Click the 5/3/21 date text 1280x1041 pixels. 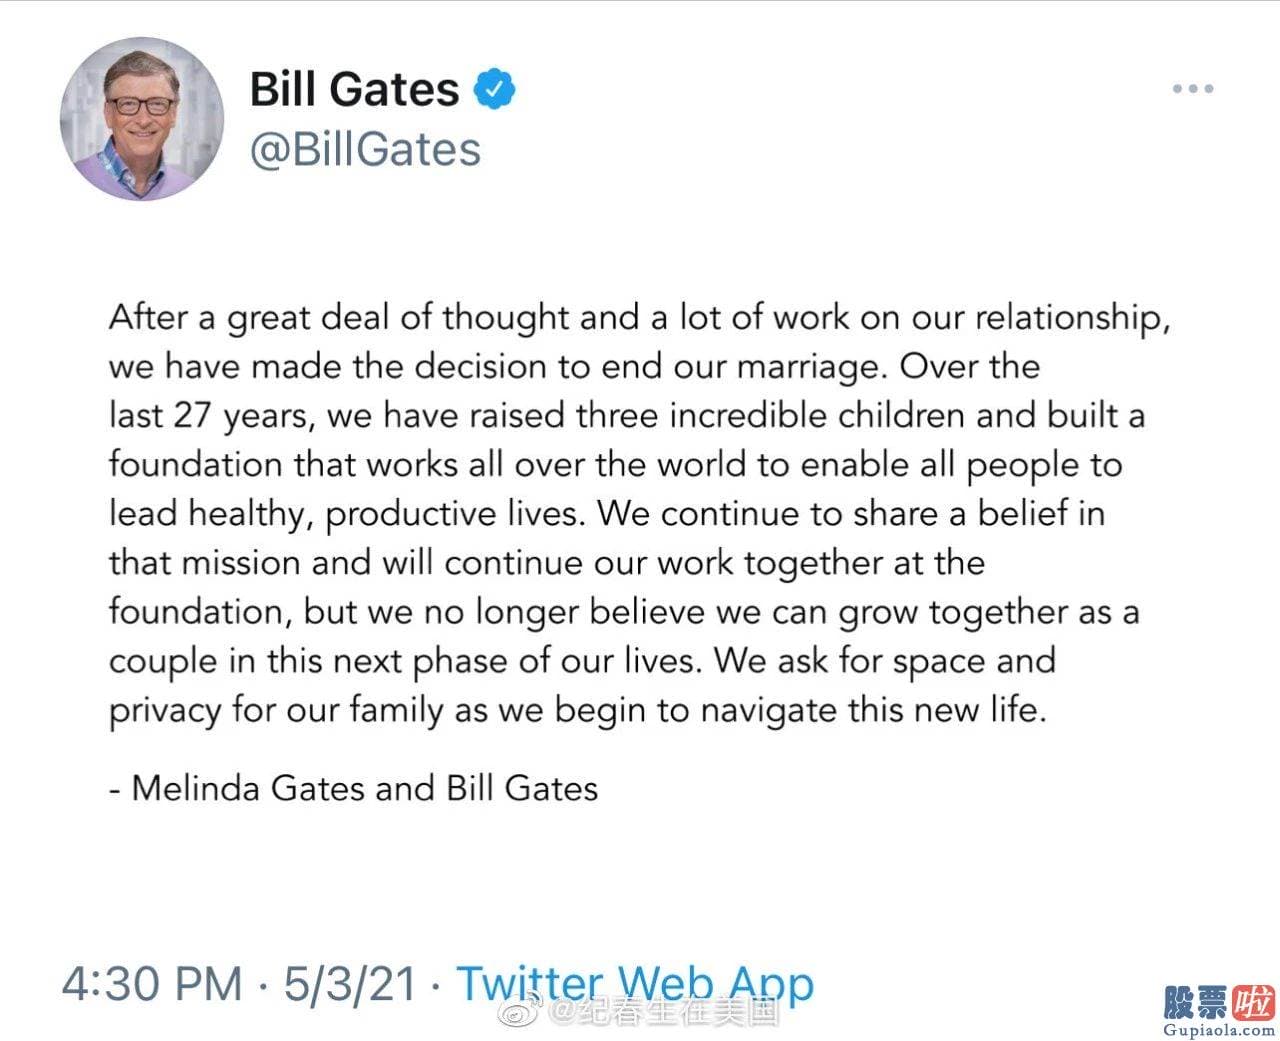(350, 983)
